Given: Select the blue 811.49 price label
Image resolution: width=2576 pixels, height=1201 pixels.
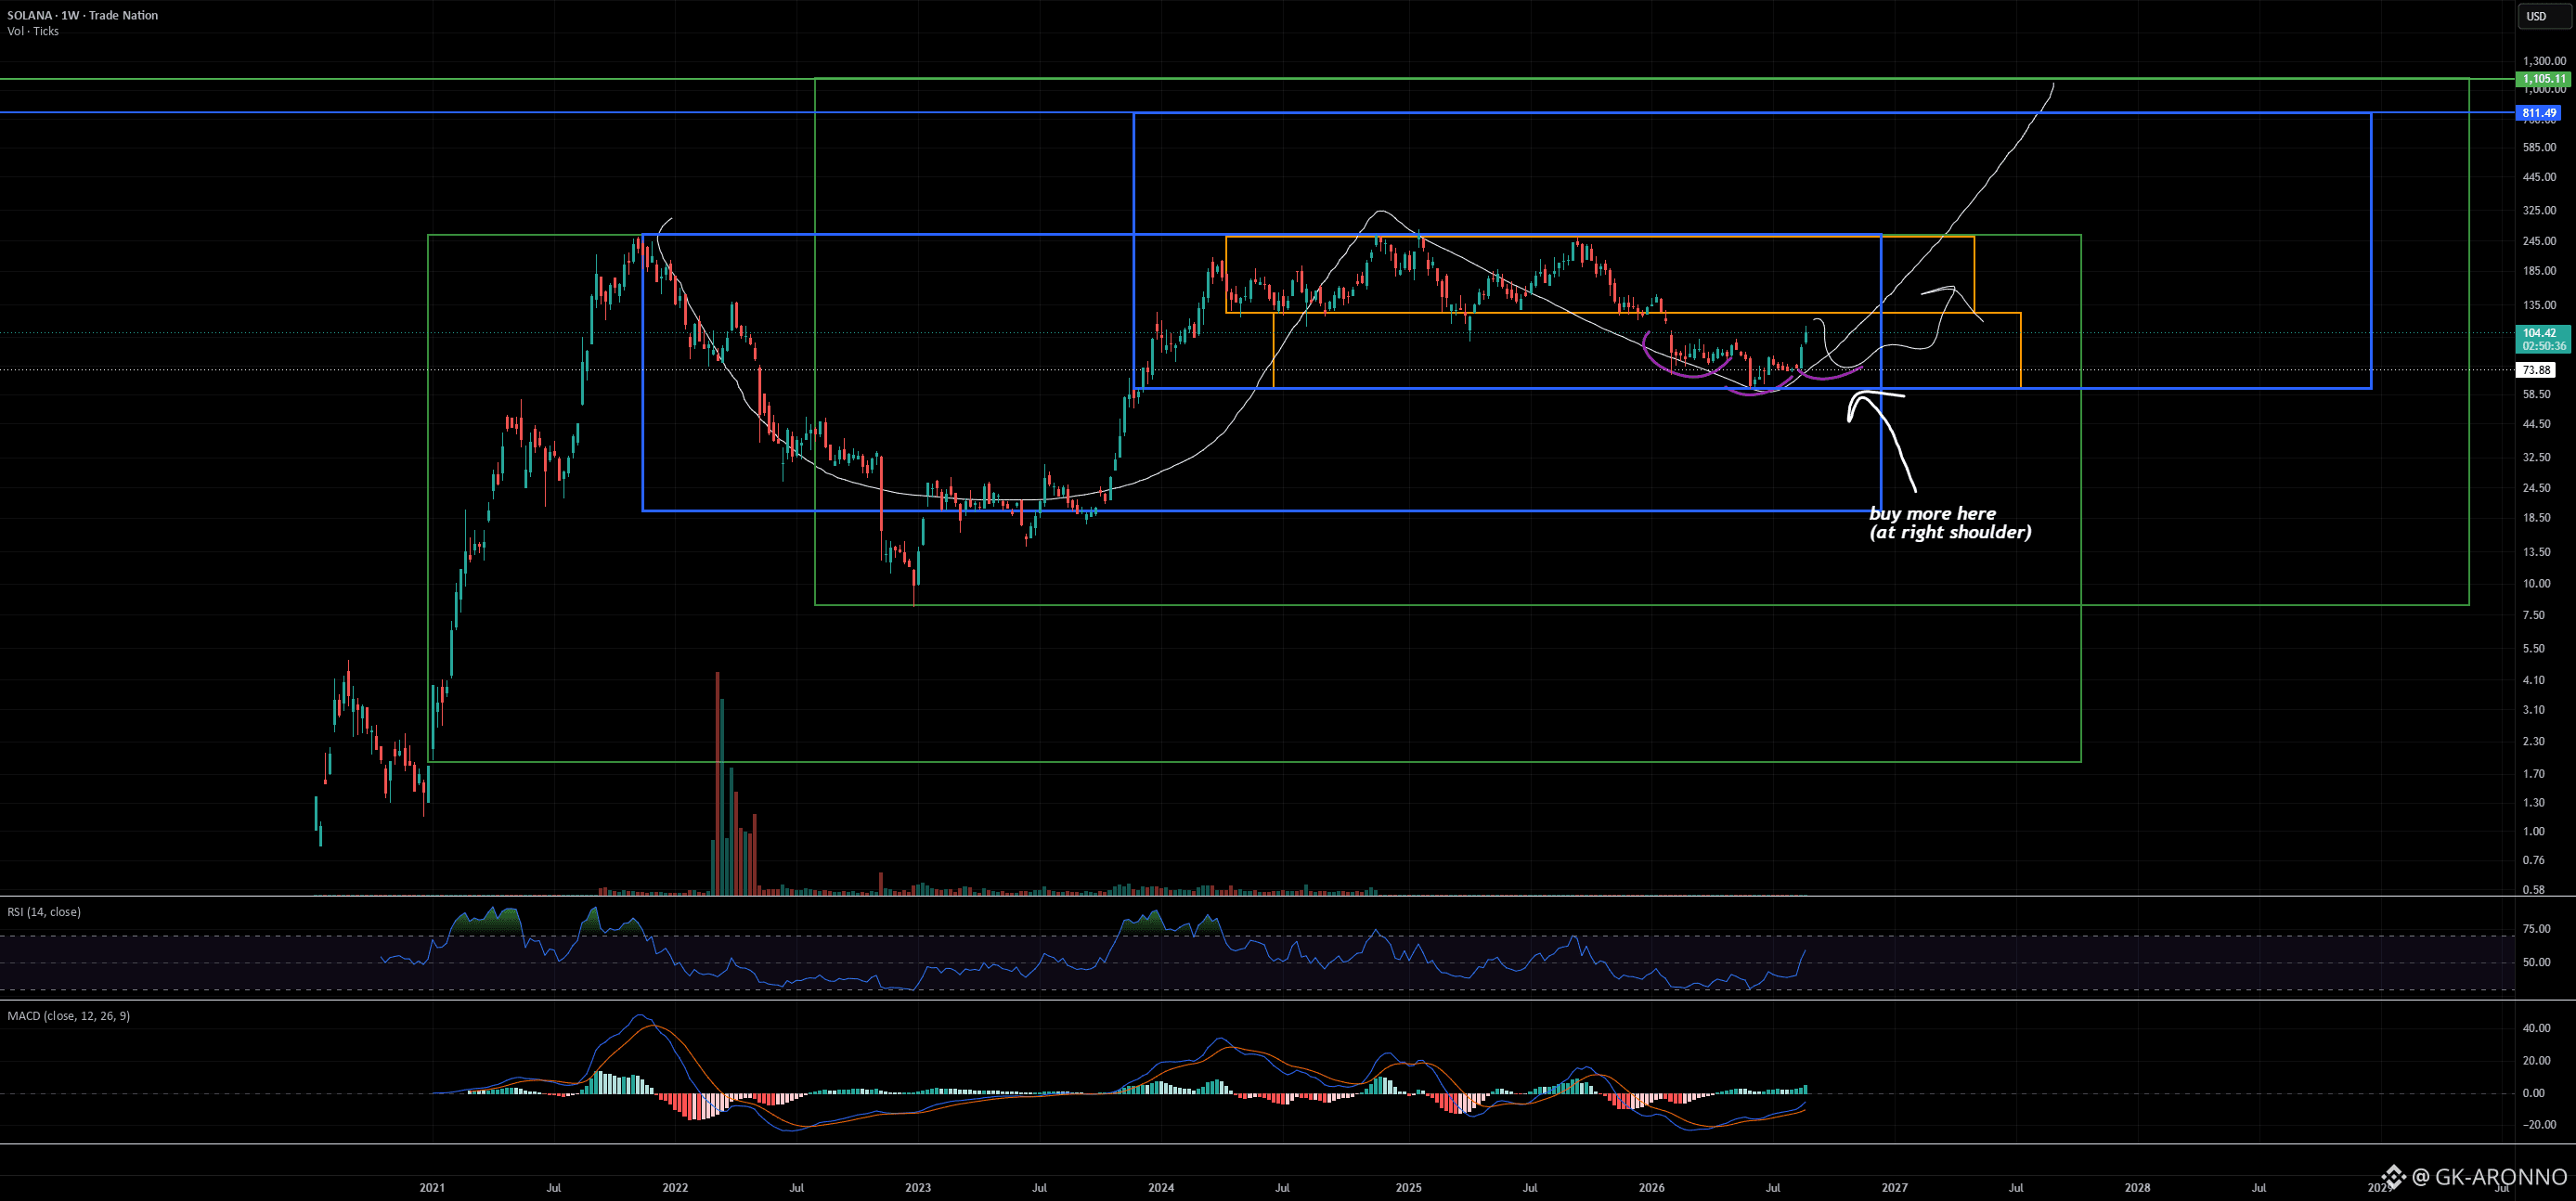Looking at the screenshot, I should pyautogui.click(x=2539, y=113).
